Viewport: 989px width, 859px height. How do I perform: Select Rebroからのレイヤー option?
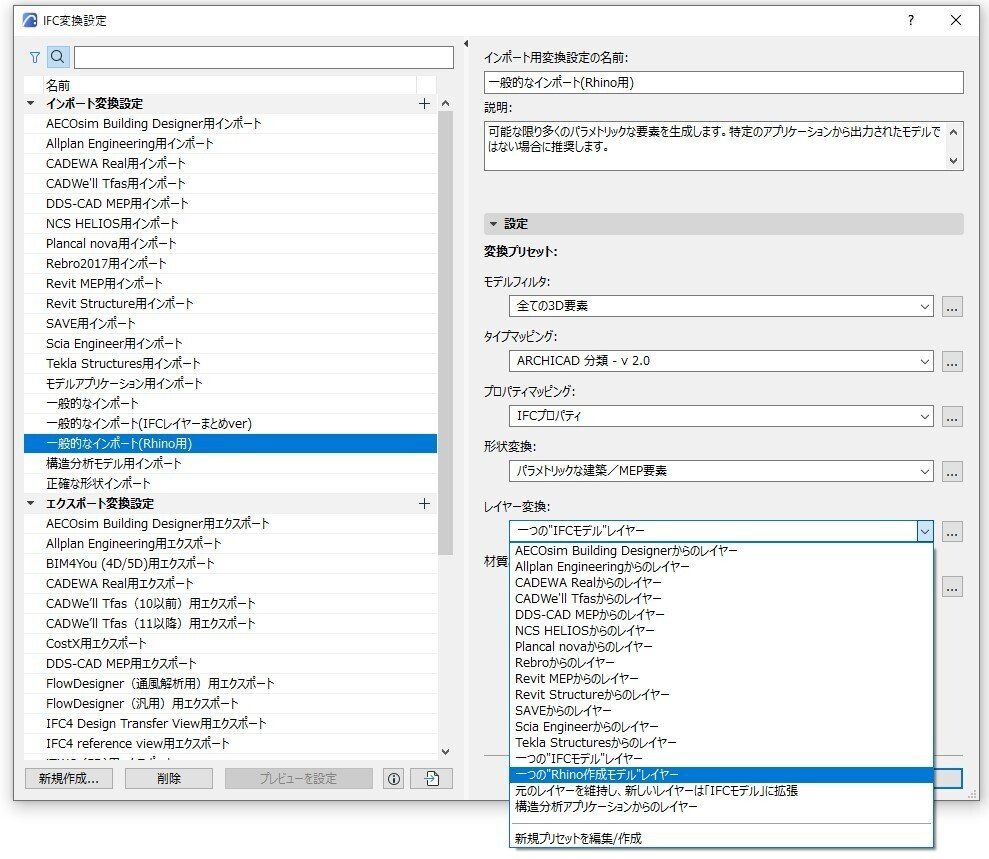(721, 663)
